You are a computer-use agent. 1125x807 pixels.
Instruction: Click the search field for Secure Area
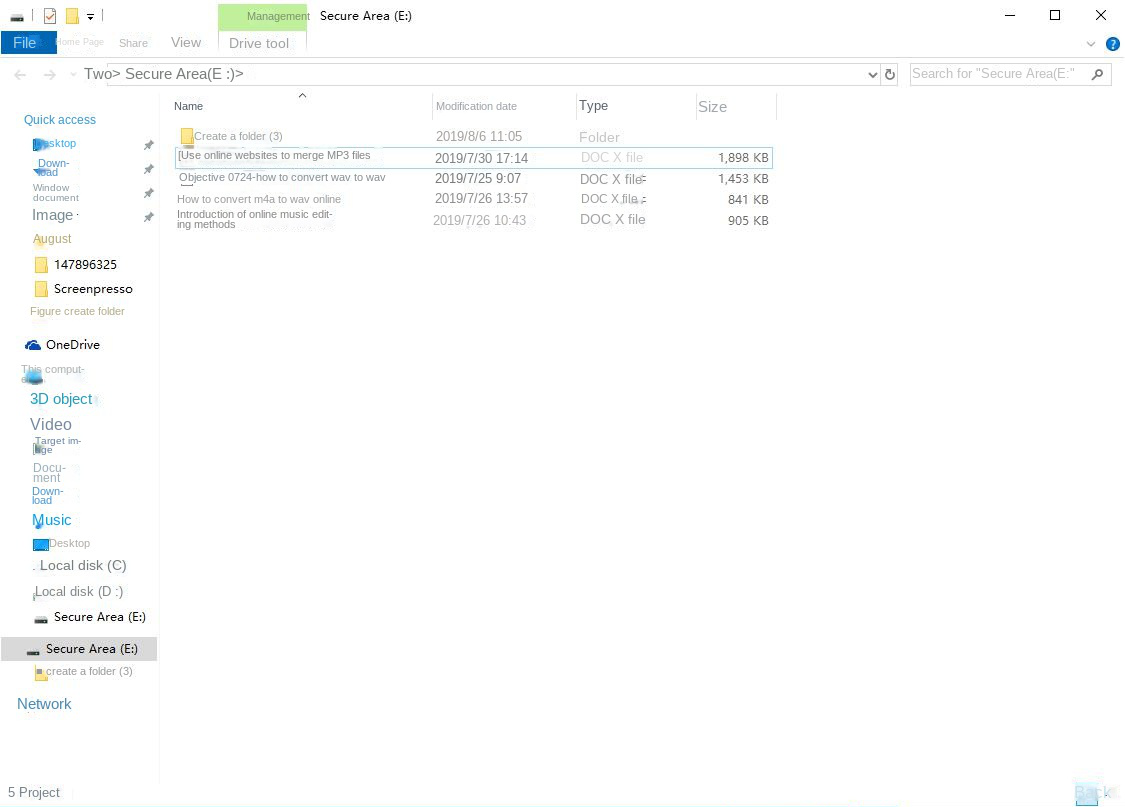[995, 74]
